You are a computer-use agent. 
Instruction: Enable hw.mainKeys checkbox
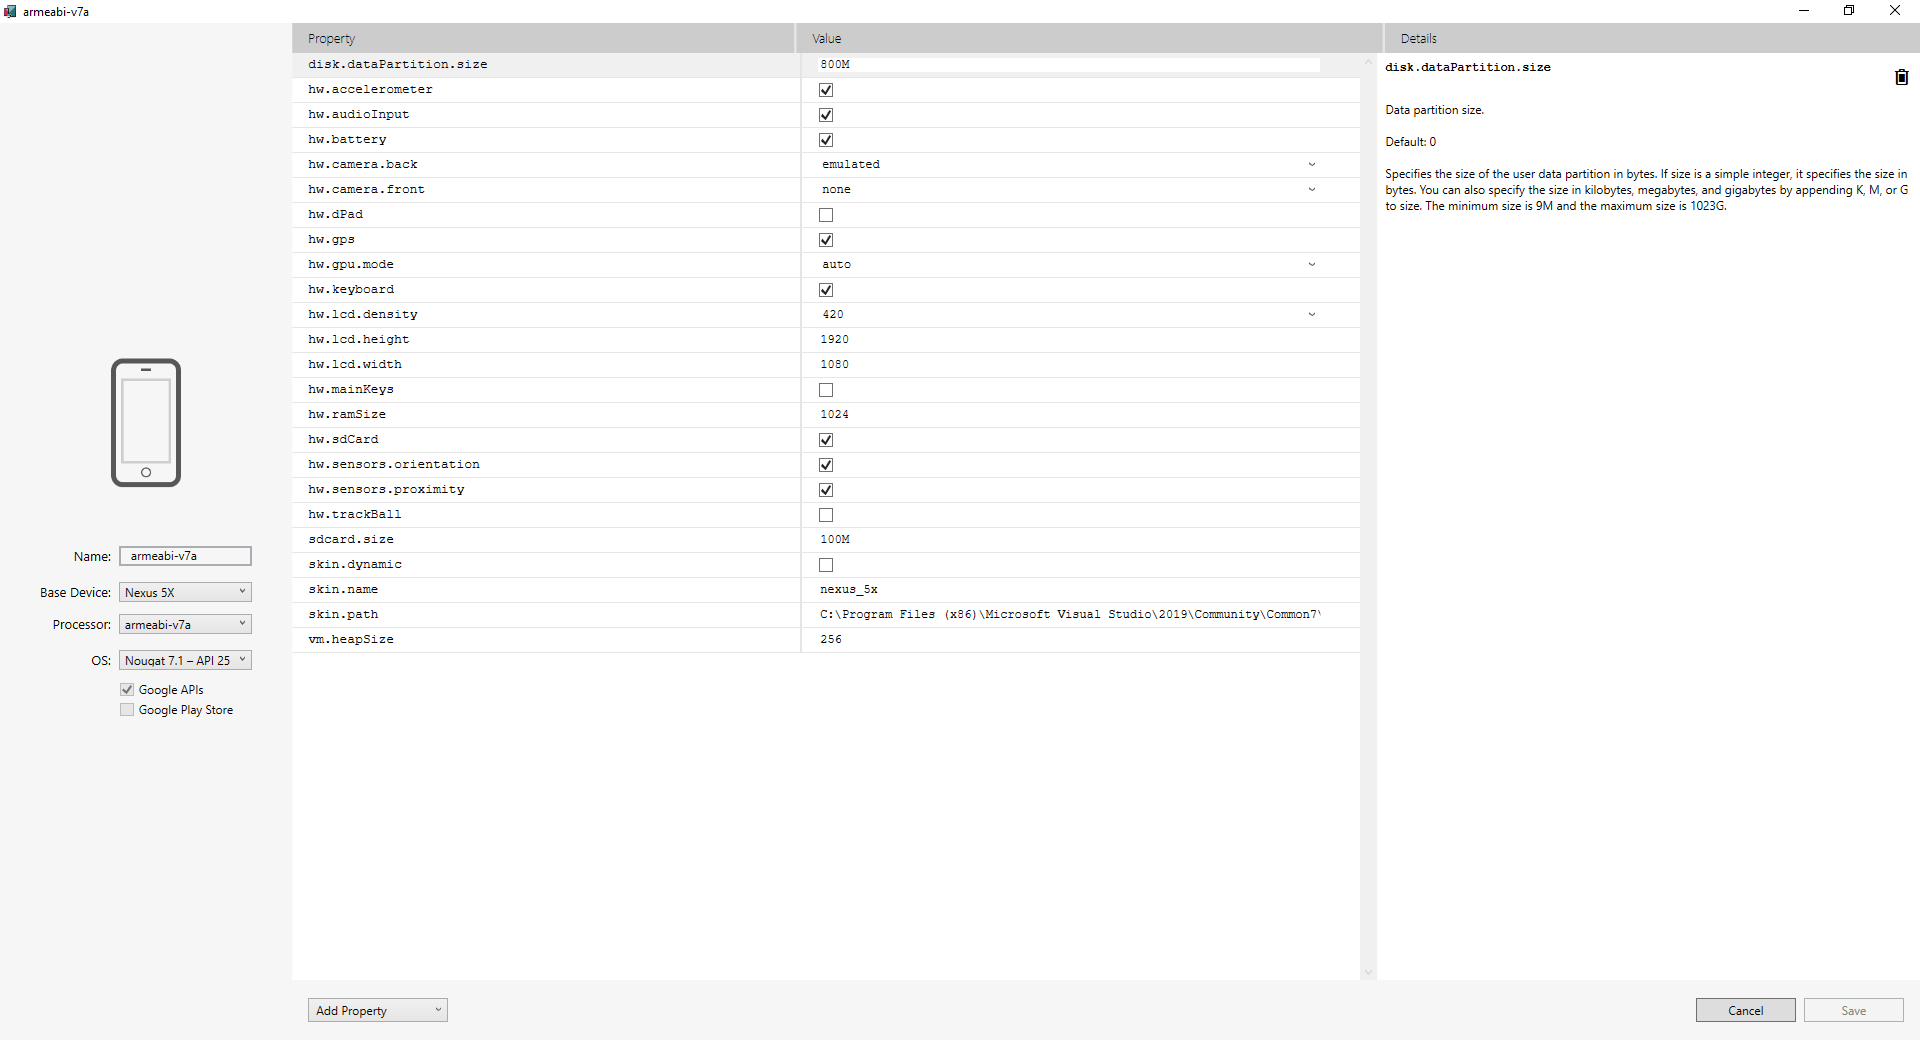pos(826,390)
